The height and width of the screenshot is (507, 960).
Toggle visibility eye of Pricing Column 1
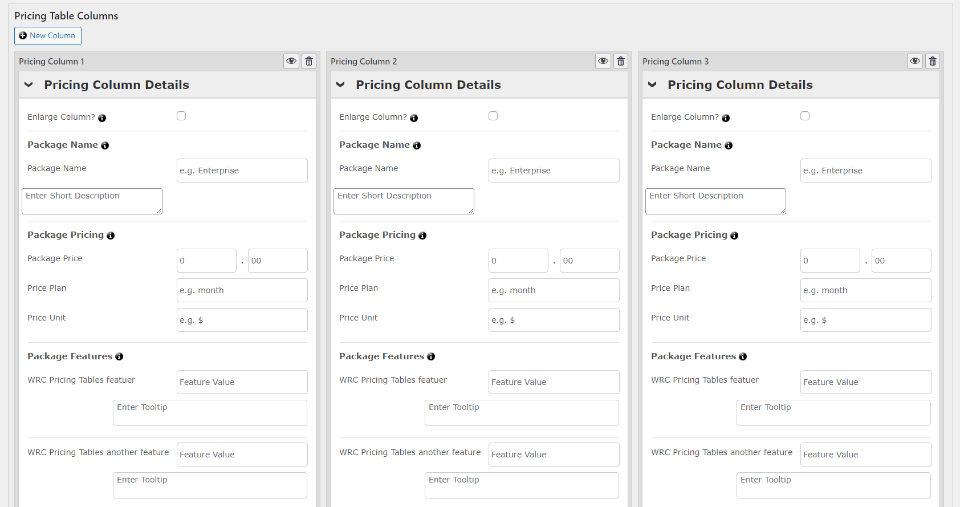pyautogui.click(x=291, y=61)
